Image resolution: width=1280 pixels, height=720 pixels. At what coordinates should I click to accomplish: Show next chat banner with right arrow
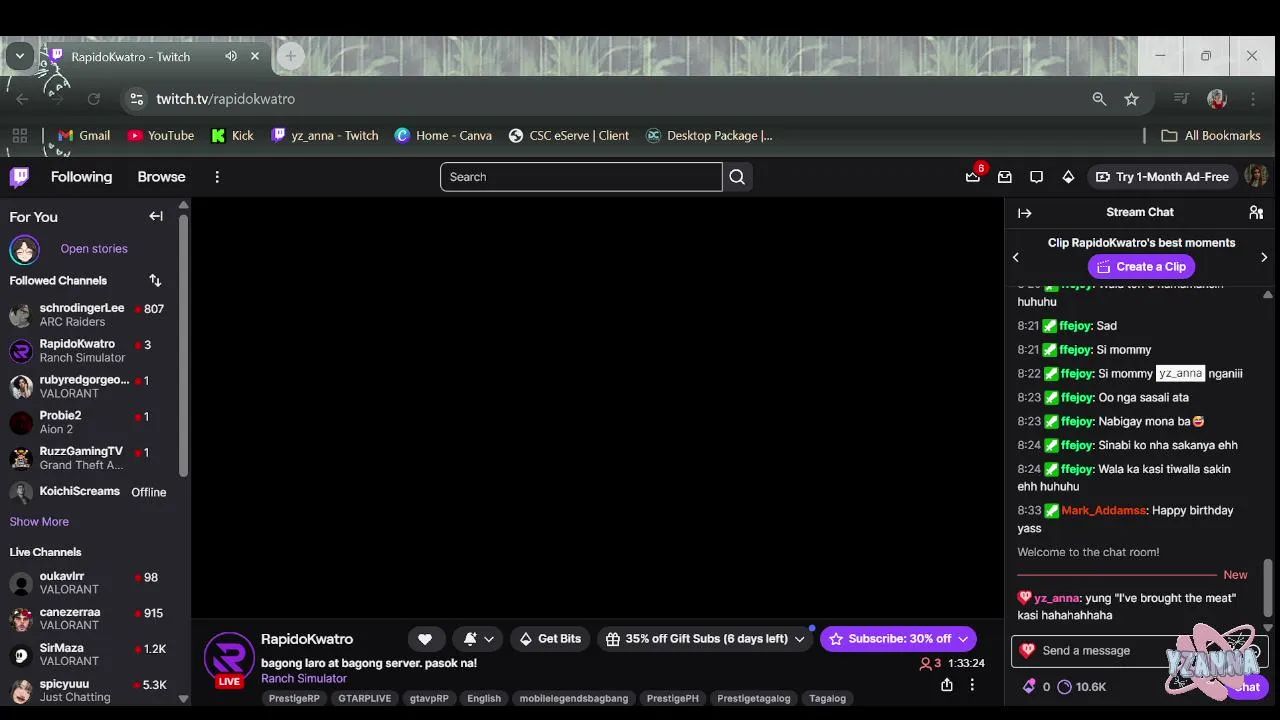(1264, 257)
